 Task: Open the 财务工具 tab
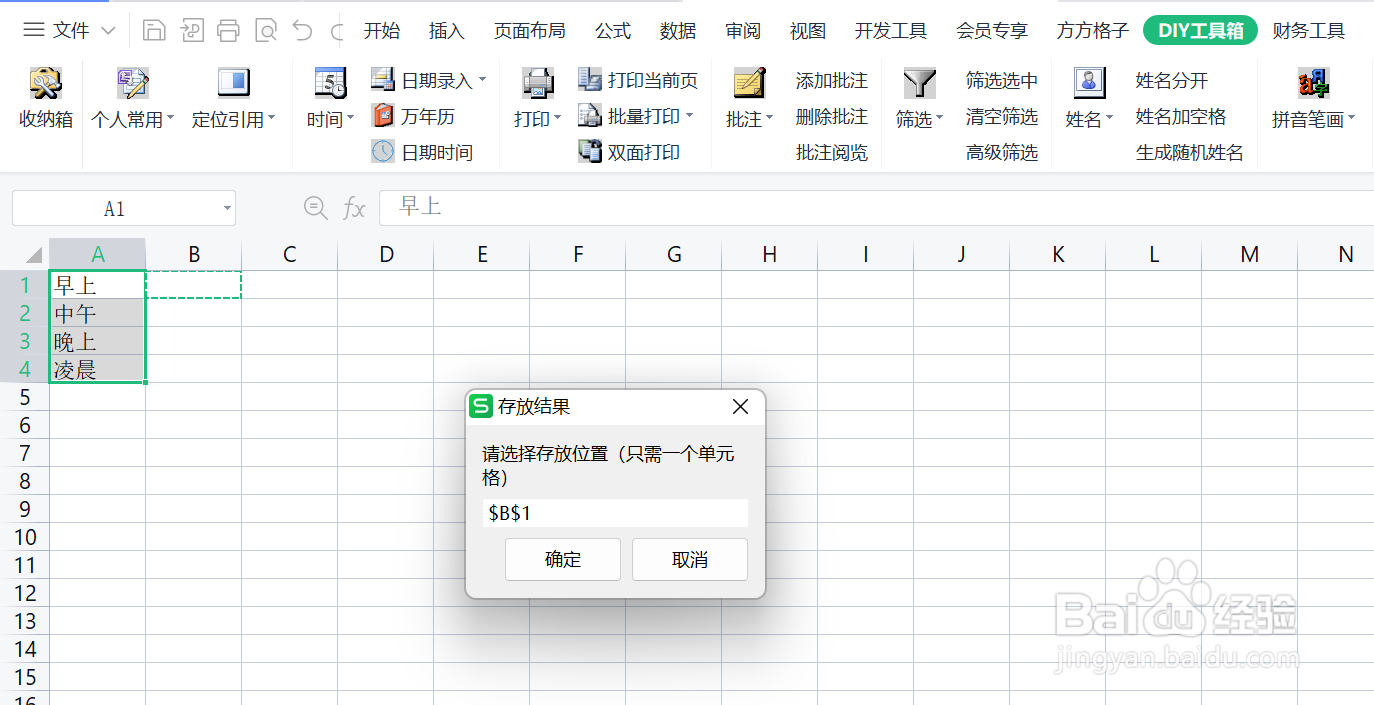click(1308, 31)
